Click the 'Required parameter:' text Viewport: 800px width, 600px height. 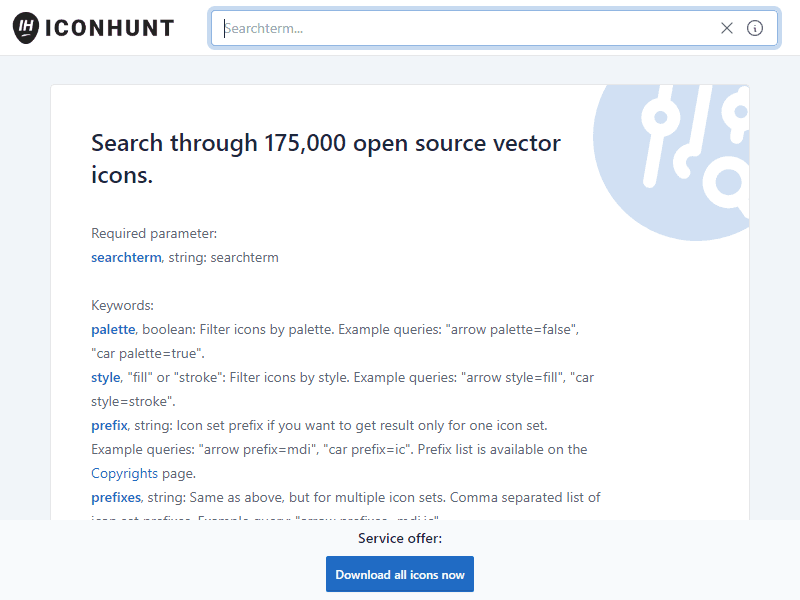(154, 233)
